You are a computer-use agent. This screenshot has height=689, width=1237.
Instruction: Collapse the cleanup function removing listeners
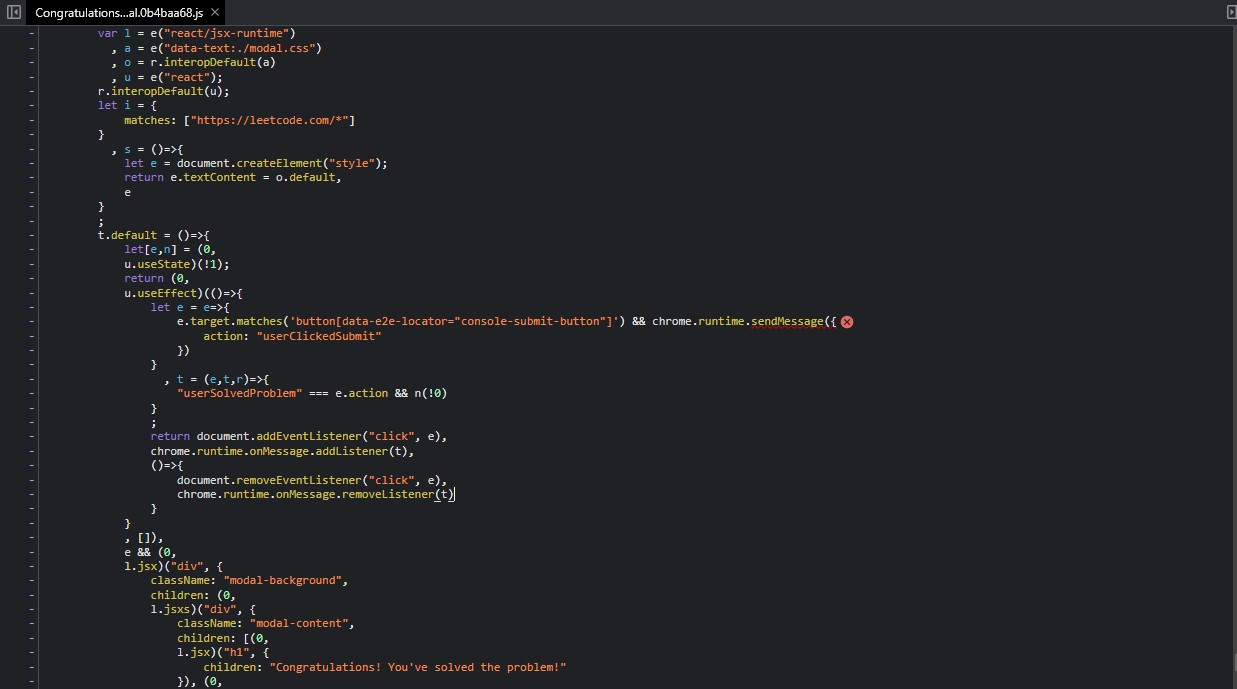click(x=32, y=465)
